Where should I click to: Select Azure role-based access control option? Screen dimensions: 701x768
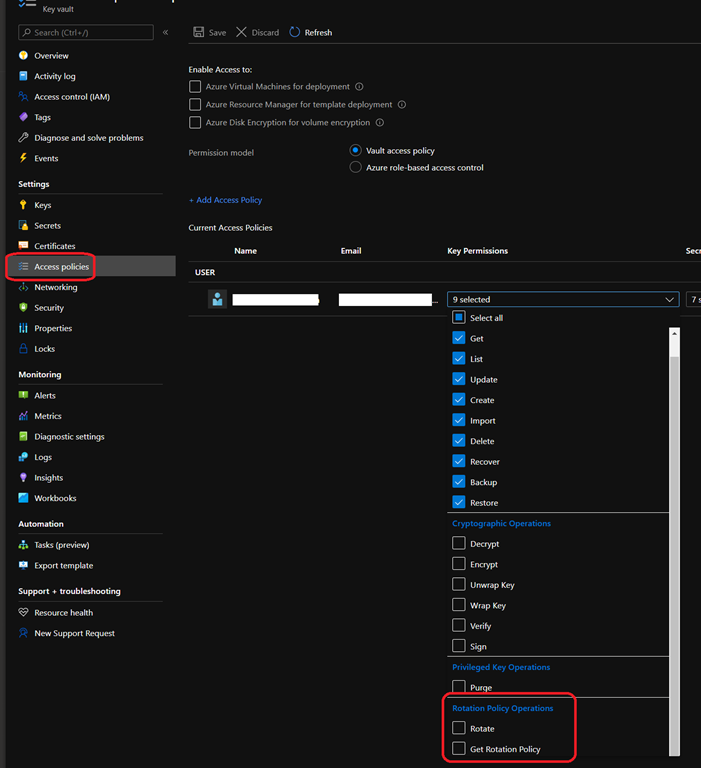[355, 168]
